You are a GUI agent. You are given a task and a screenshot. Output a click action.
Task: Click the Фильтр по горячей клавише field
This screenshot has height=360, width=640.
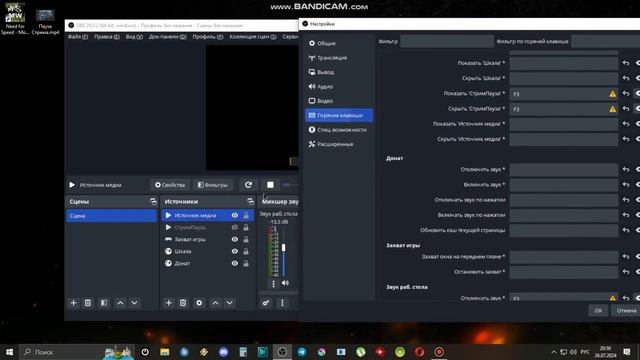[x=605, y=41]
